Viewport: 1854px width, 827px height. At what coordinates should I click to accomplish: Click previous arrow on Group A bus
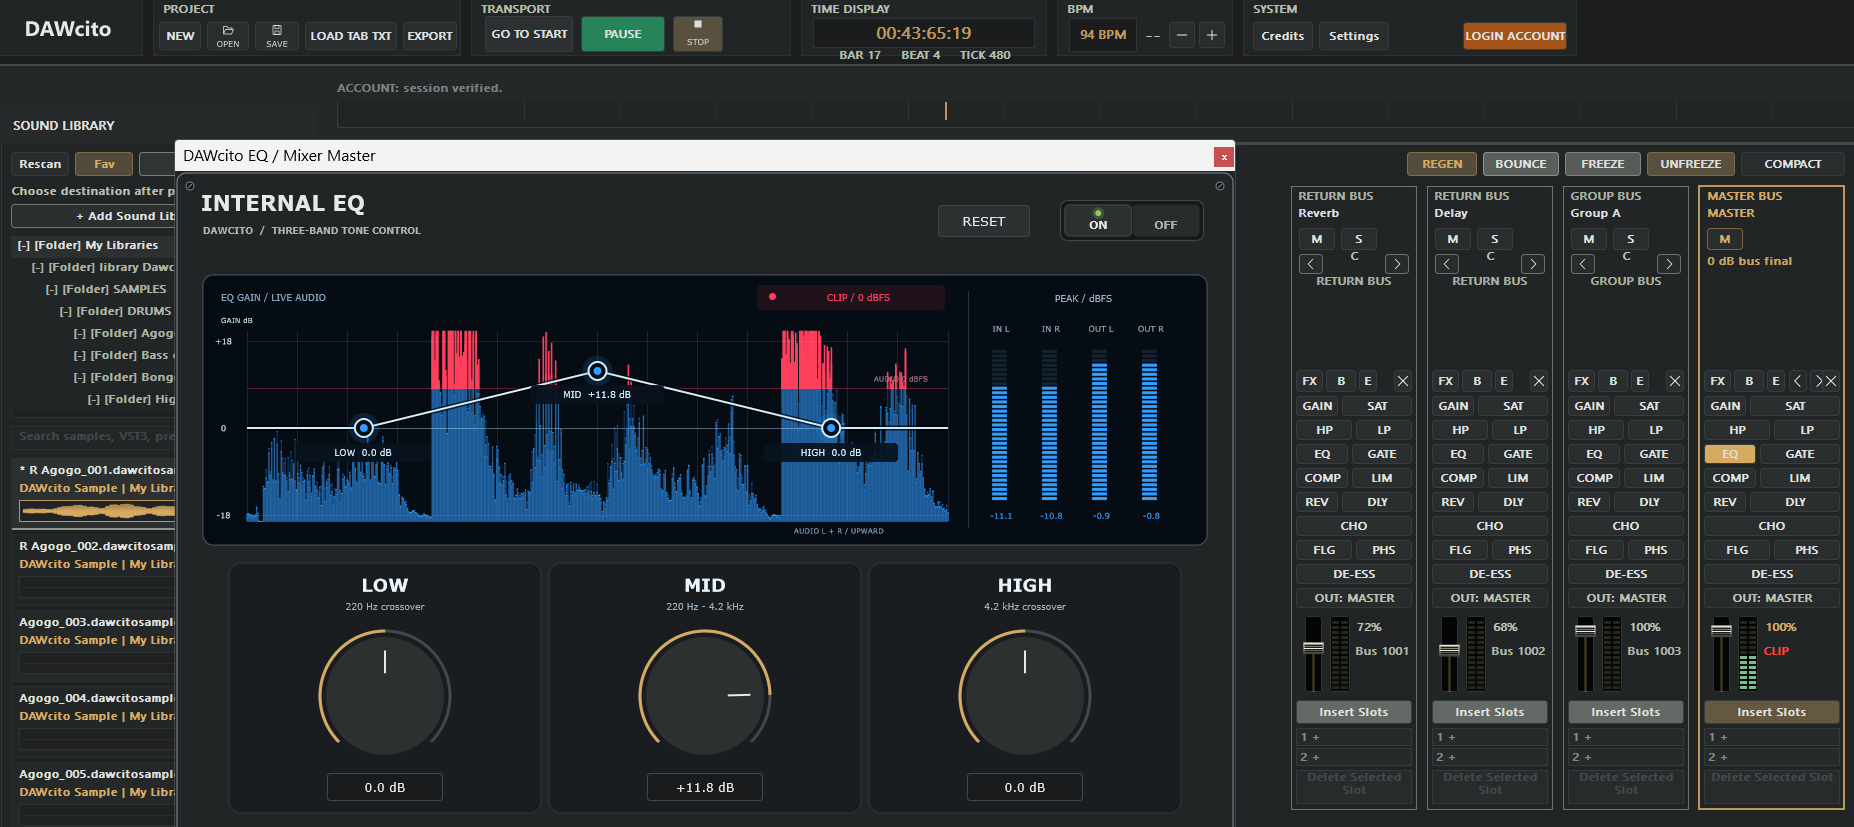click(1583, 264)
